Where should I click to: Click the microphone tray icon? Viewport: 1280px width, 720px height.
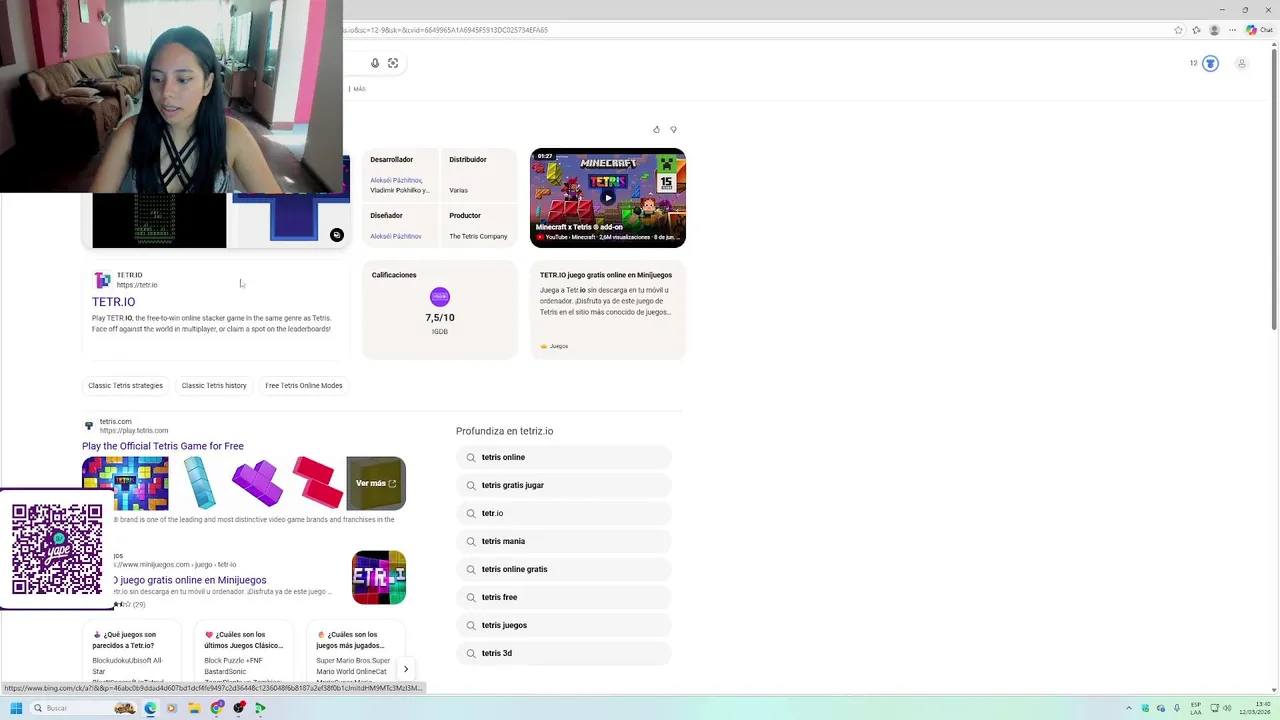point(1176,708)
